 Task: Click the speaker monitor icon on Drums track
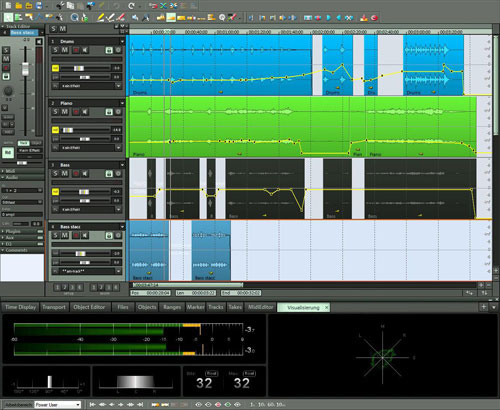click(x=85, y=50)
